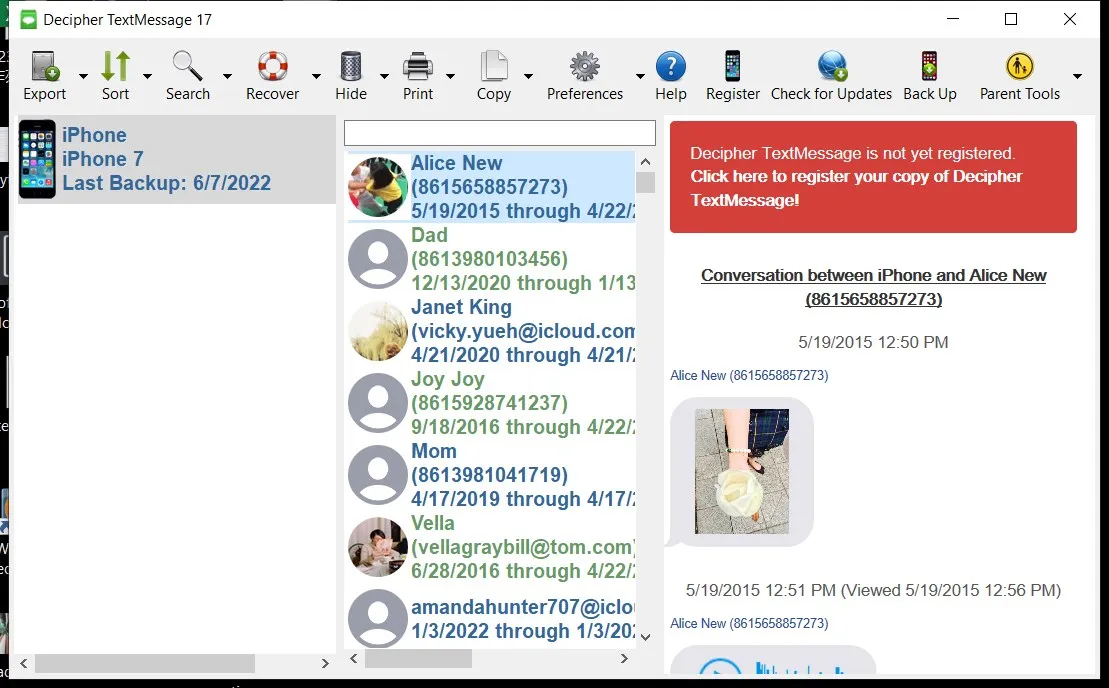Click the Decipher TextMessage app icon in title bar

click(28, 20)
